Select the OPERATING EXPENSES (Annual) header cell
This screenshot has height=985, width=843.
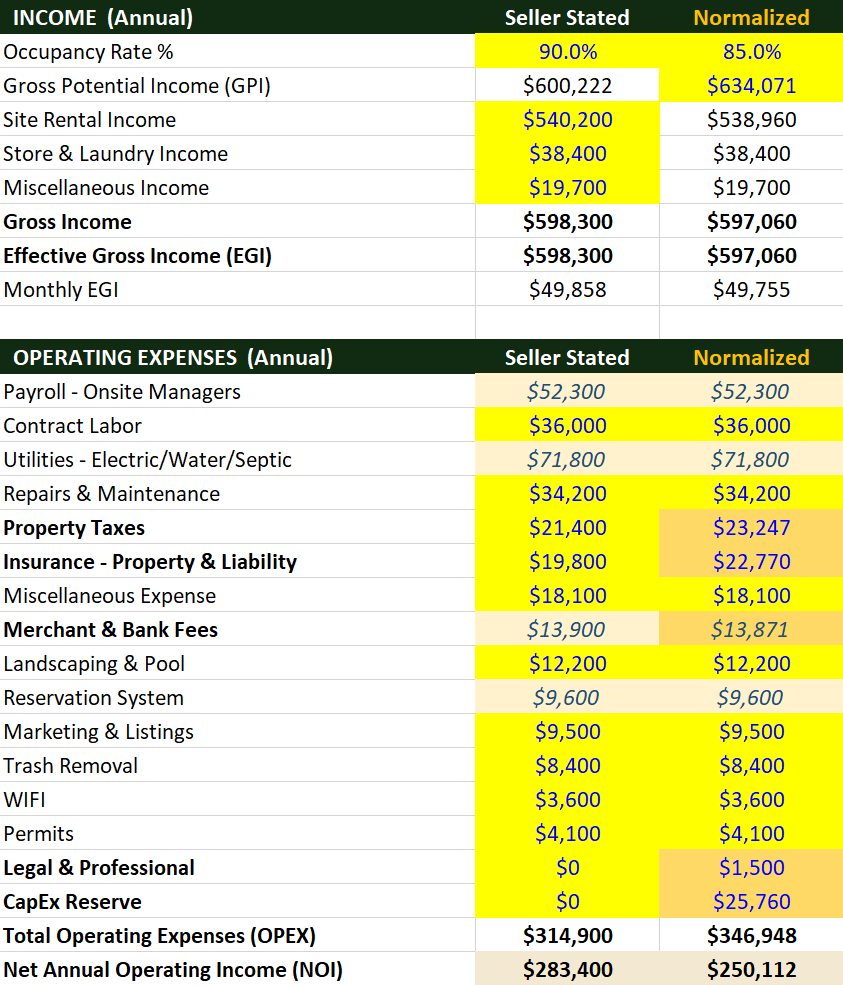[x=237, y=357]
